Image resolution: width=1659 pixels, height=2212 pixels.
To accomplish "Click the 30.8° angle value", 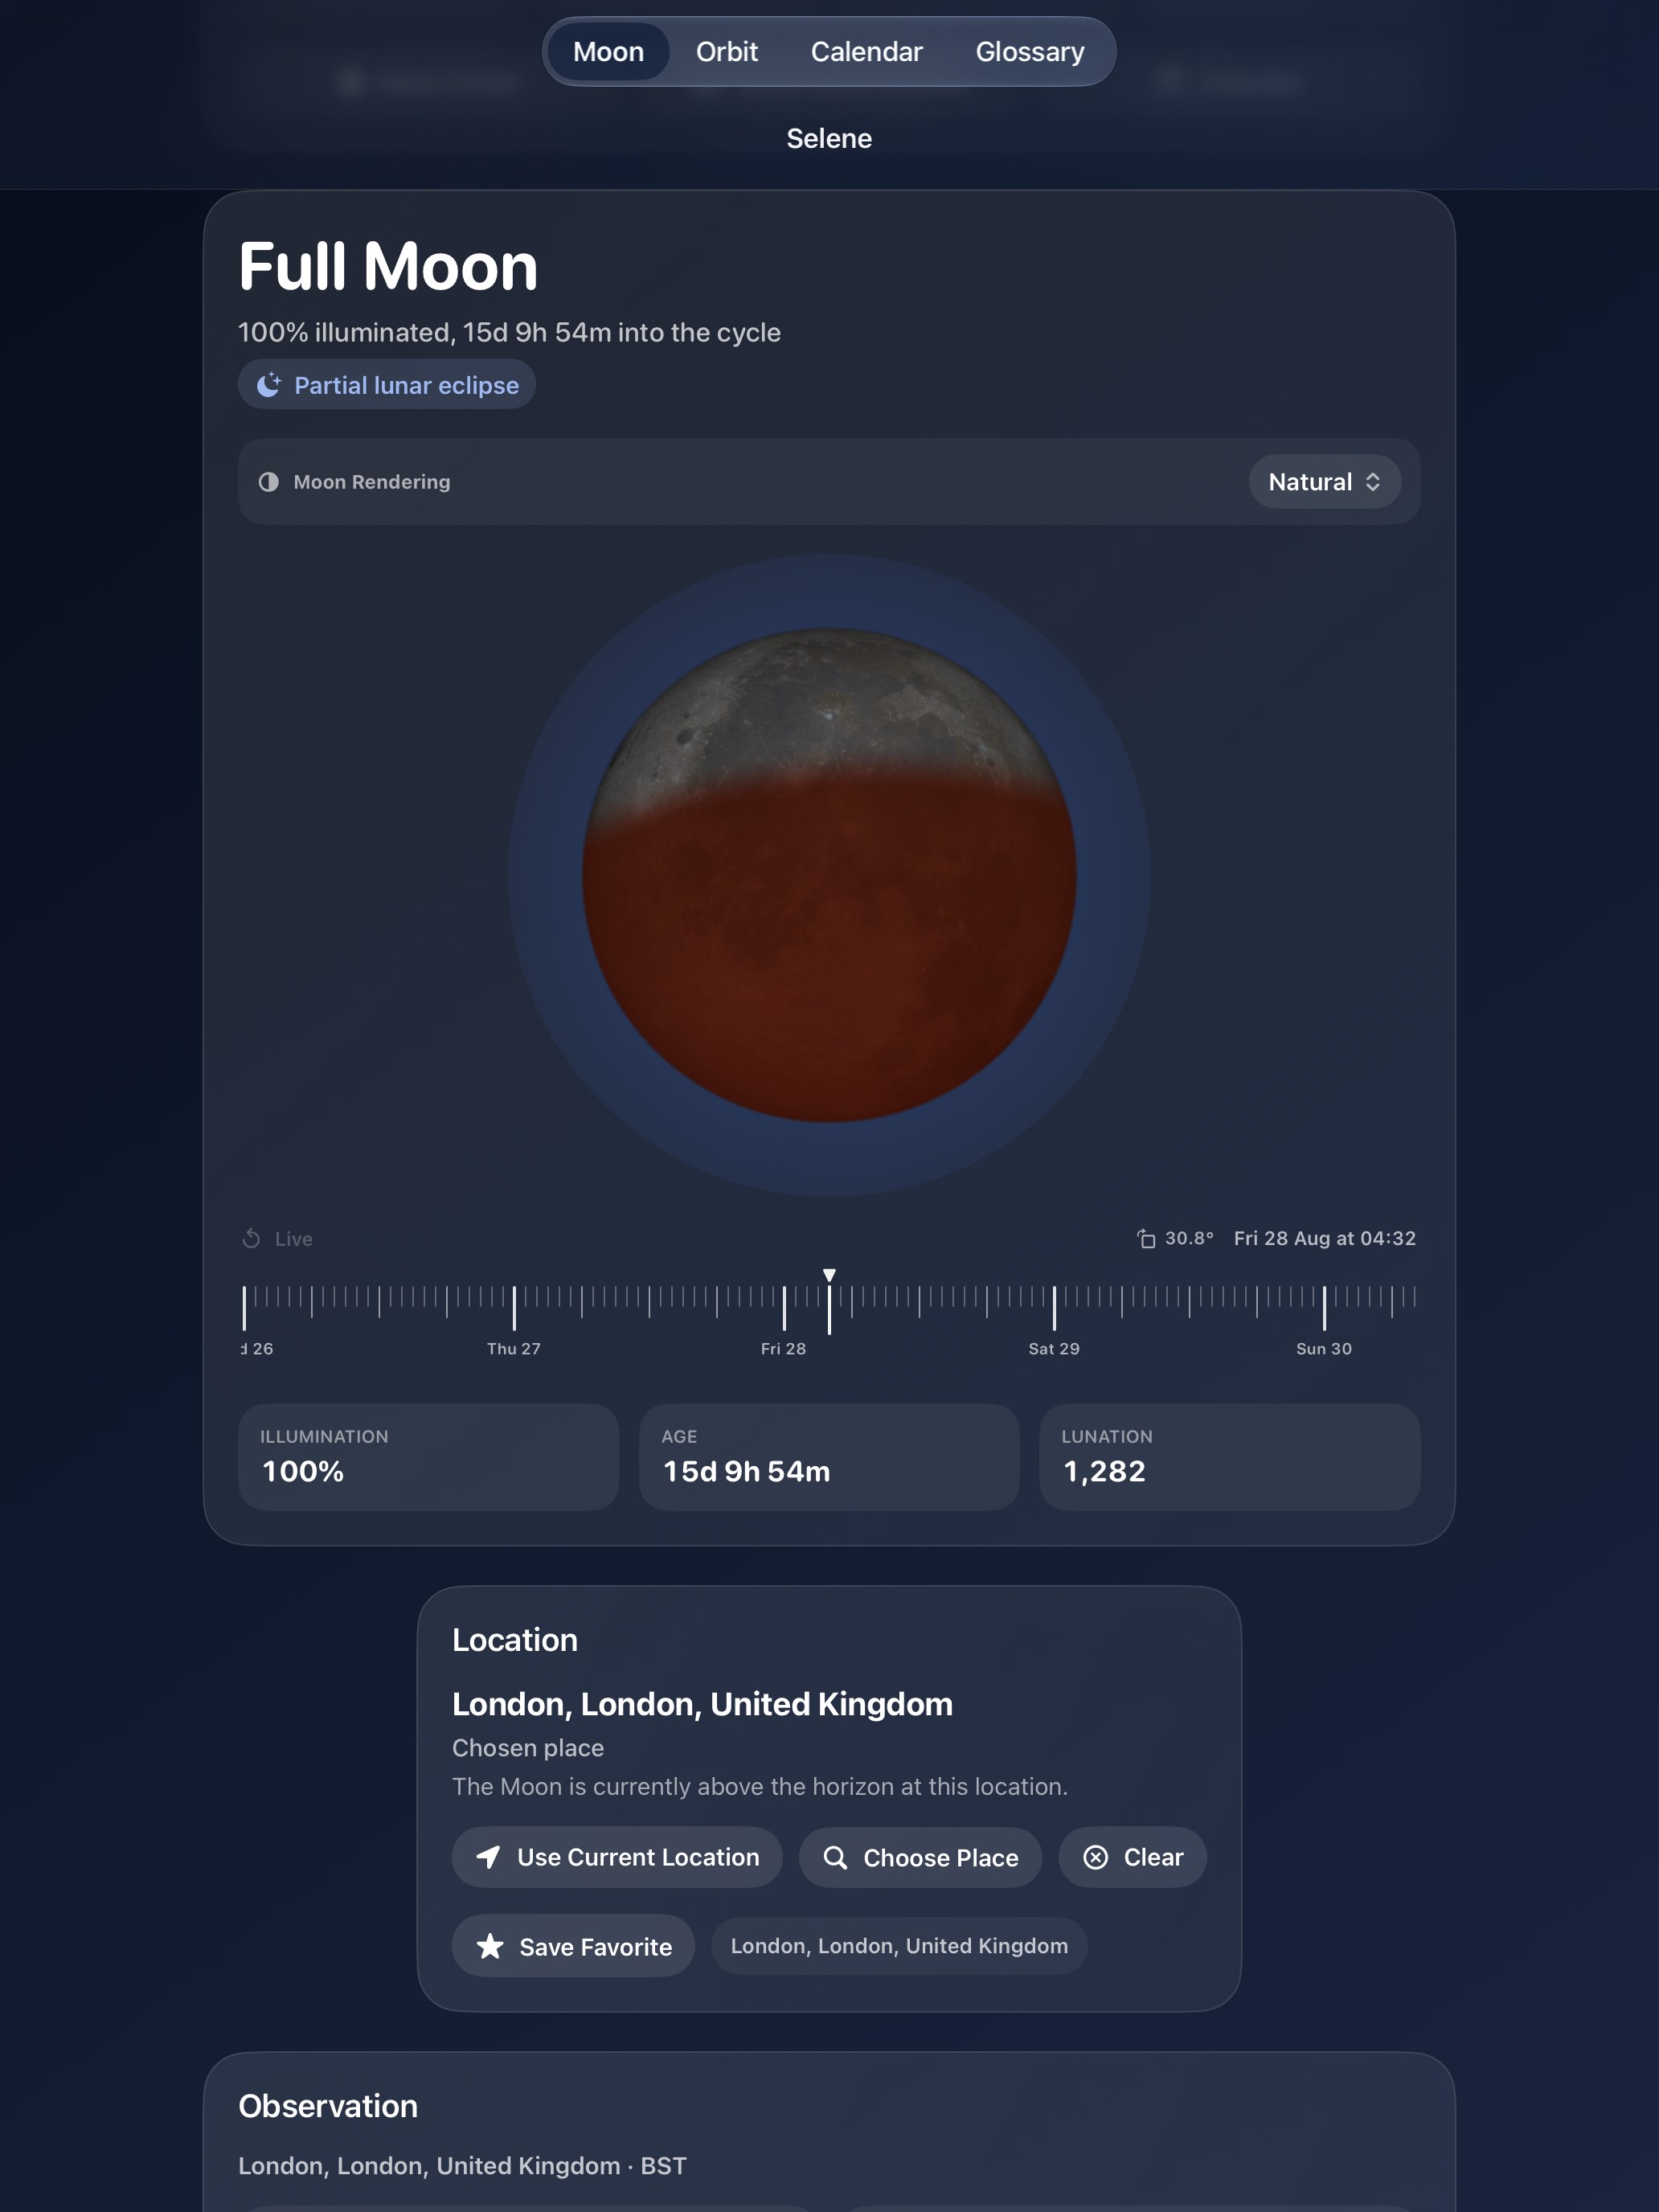I will pyautogui.click(x=1189, y=1238).
